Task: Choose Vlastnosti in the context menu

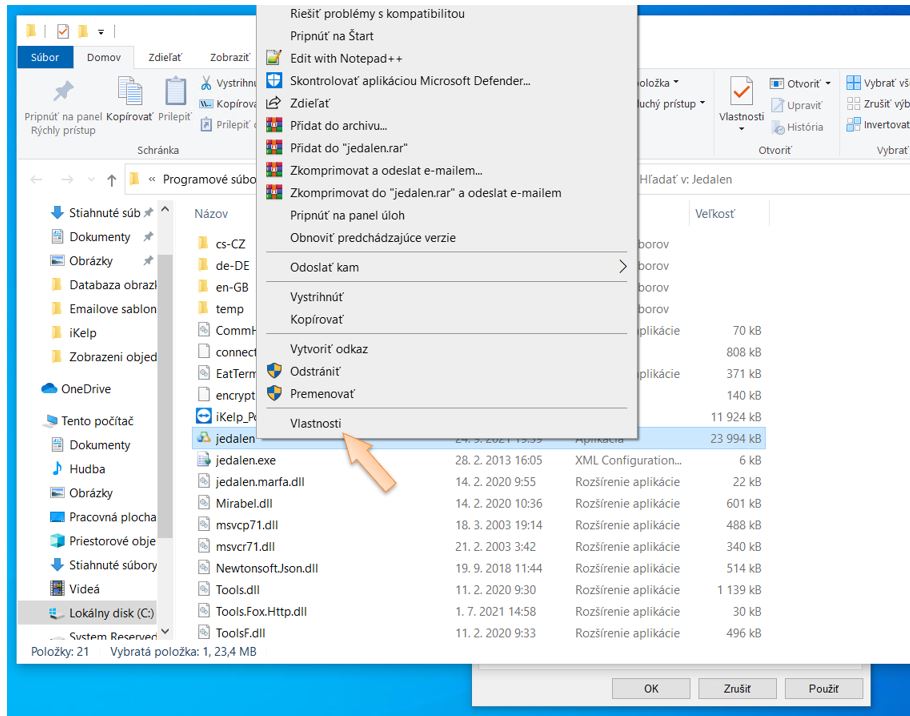Action: (316, 423)
